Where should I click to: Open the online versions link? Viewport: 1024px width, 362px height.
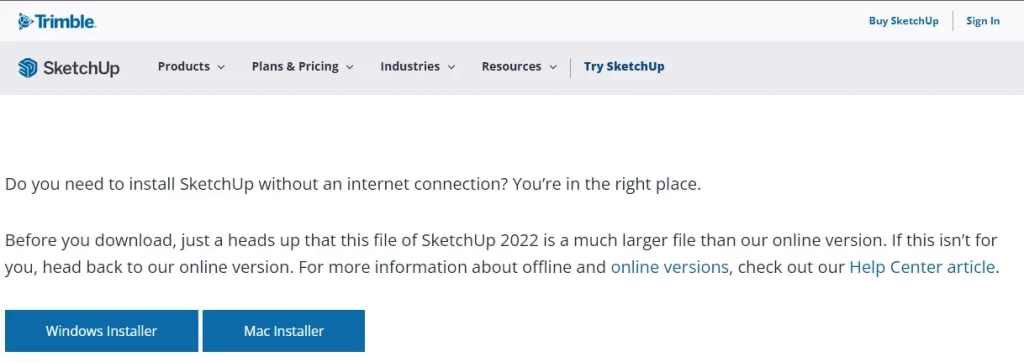click(669, 267)
